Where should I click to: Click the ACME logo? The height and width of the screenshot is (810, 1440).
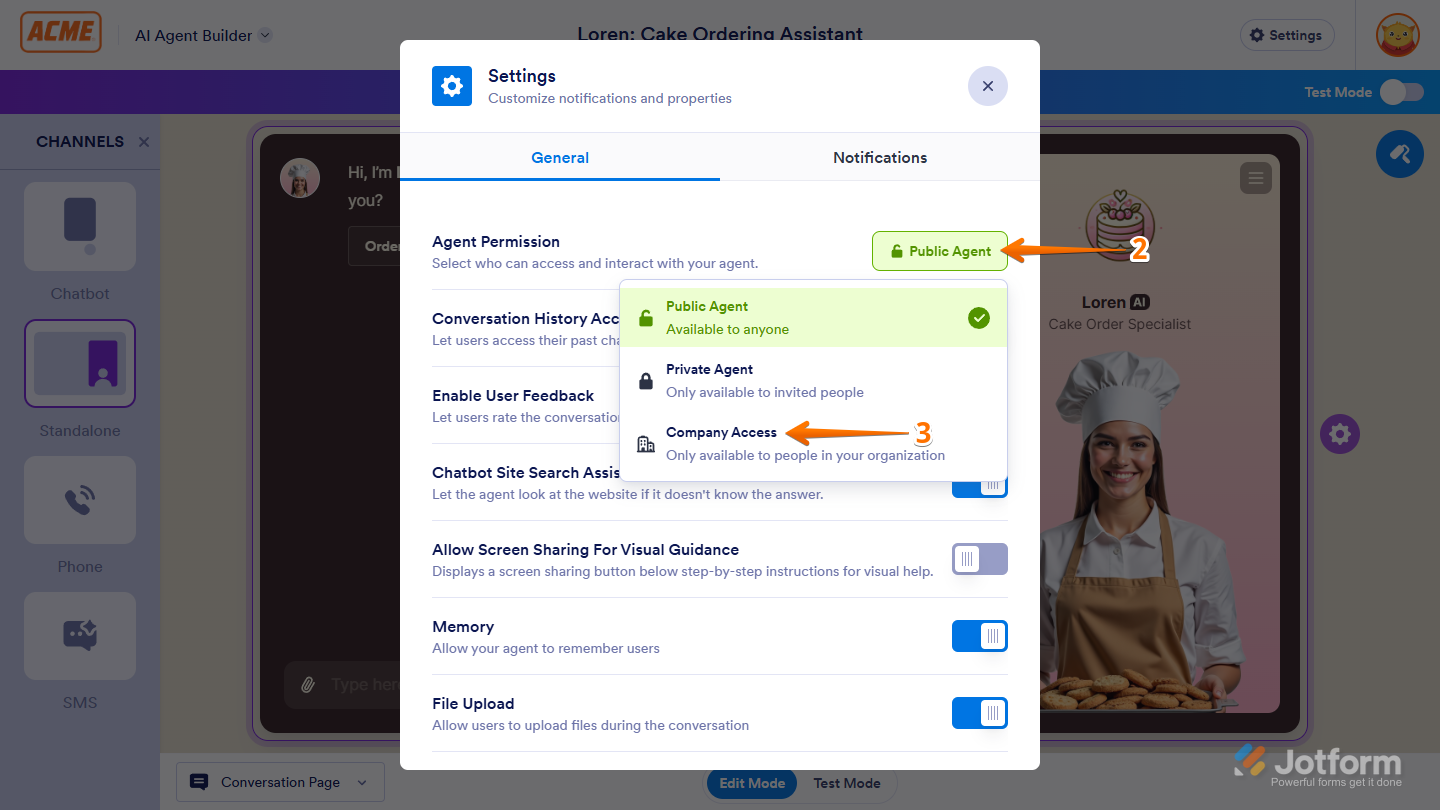click(x=61, y=33)
